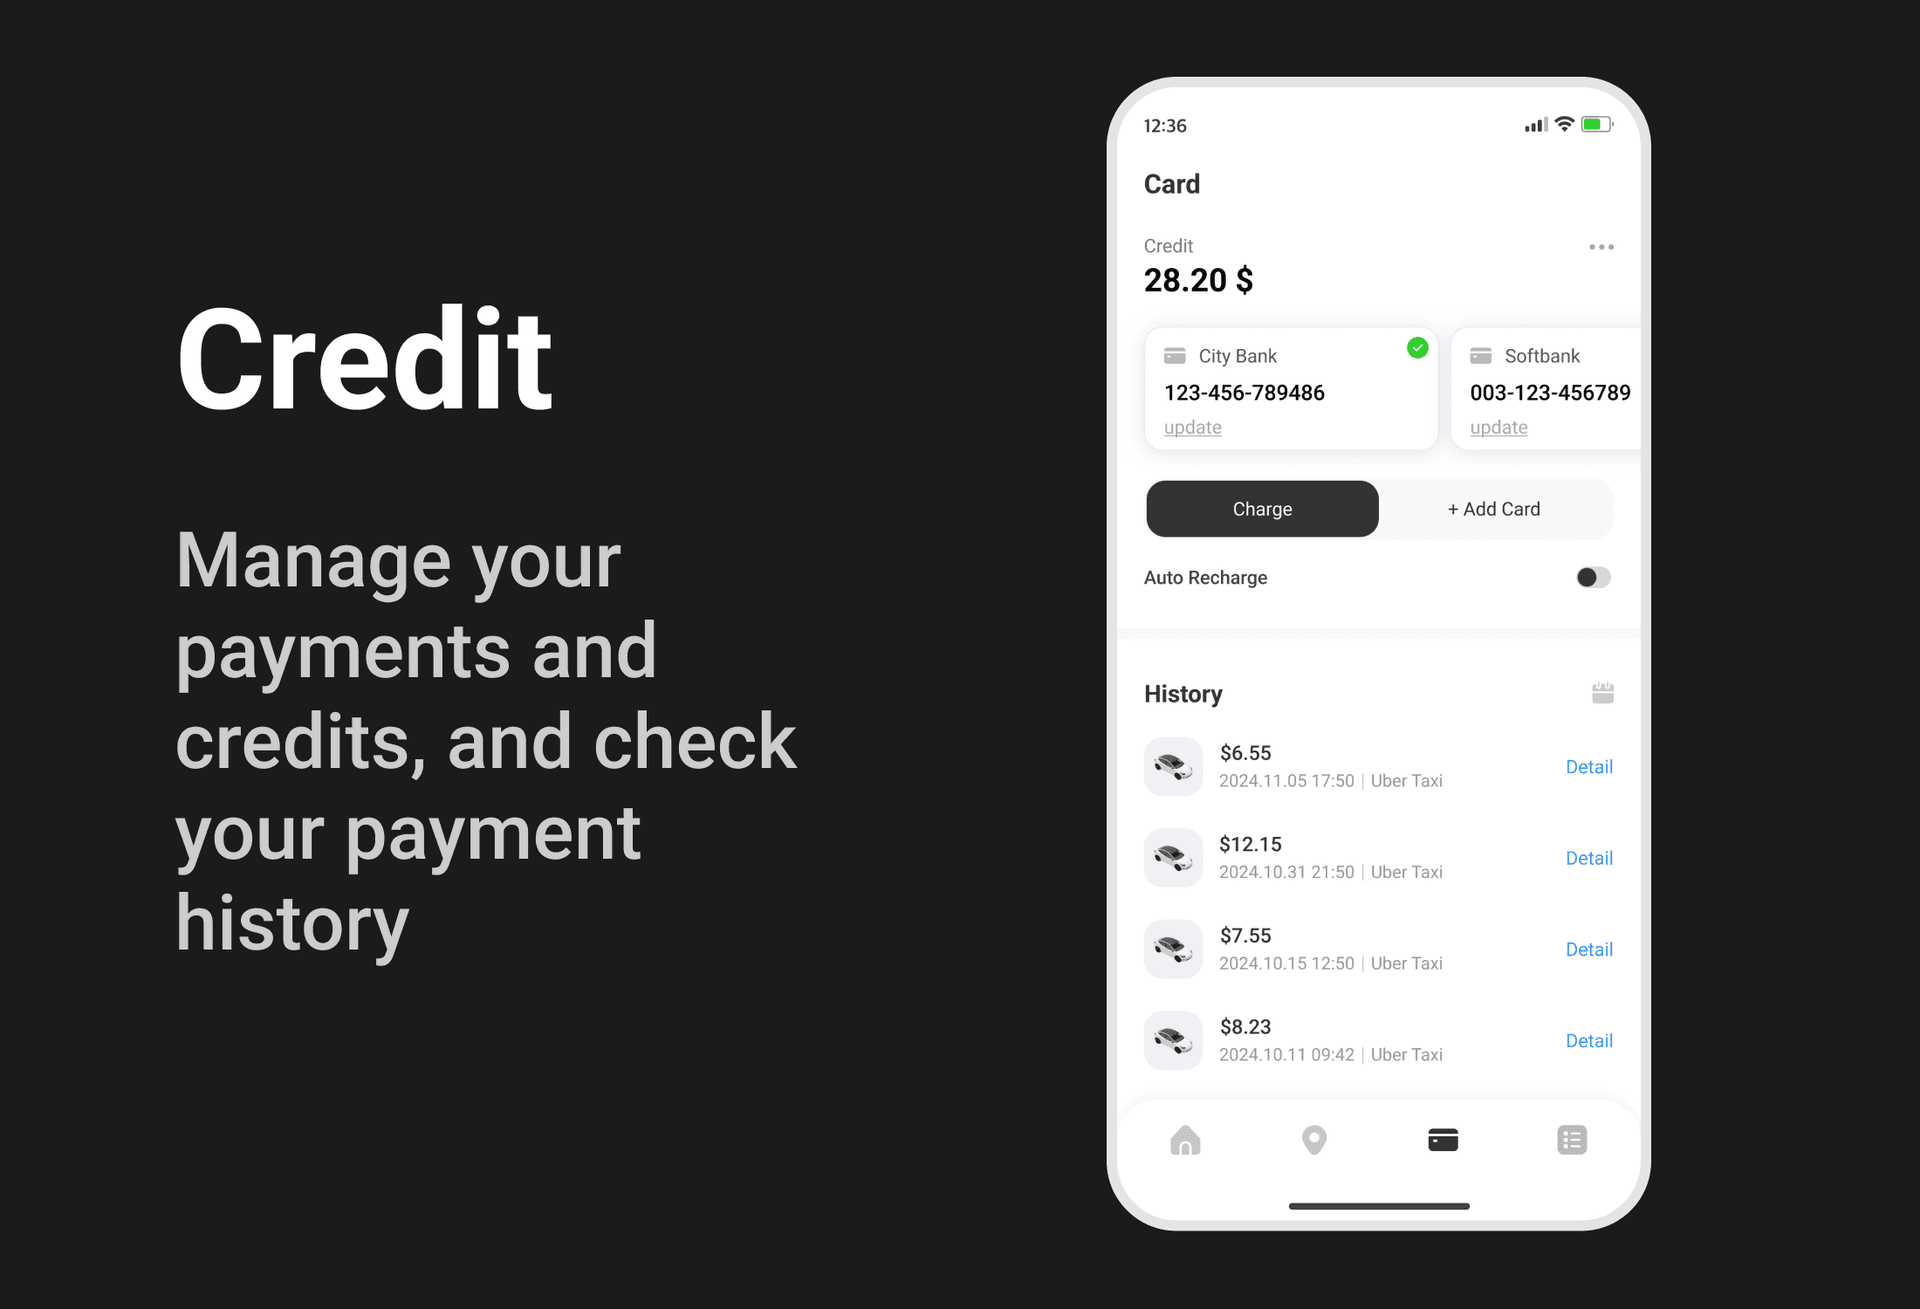Tap the location pin icon in bottom nav
The height and width of the screenshot is (1309, 1920).
1315,1140
